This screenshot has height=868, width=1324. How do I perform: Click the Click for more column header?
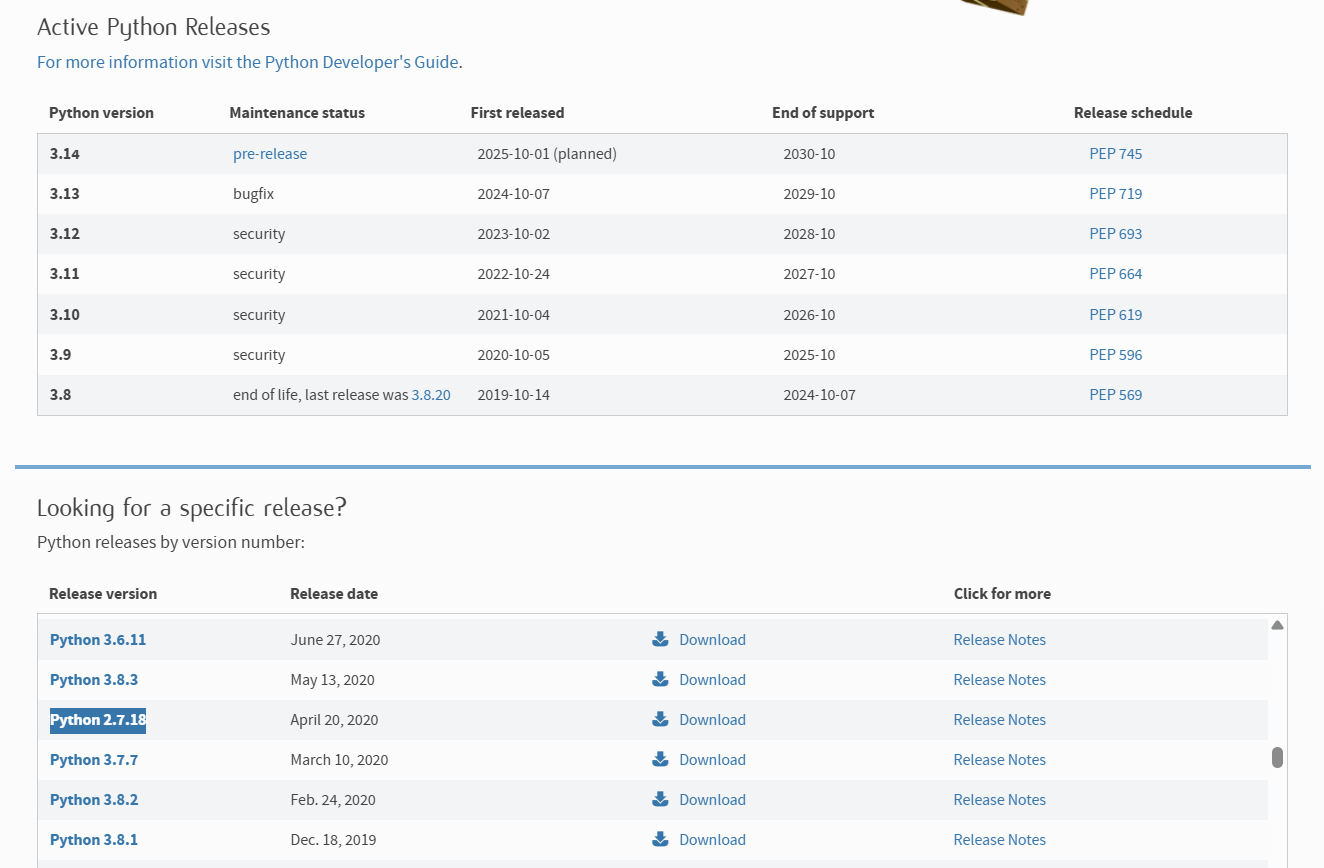1002,594
